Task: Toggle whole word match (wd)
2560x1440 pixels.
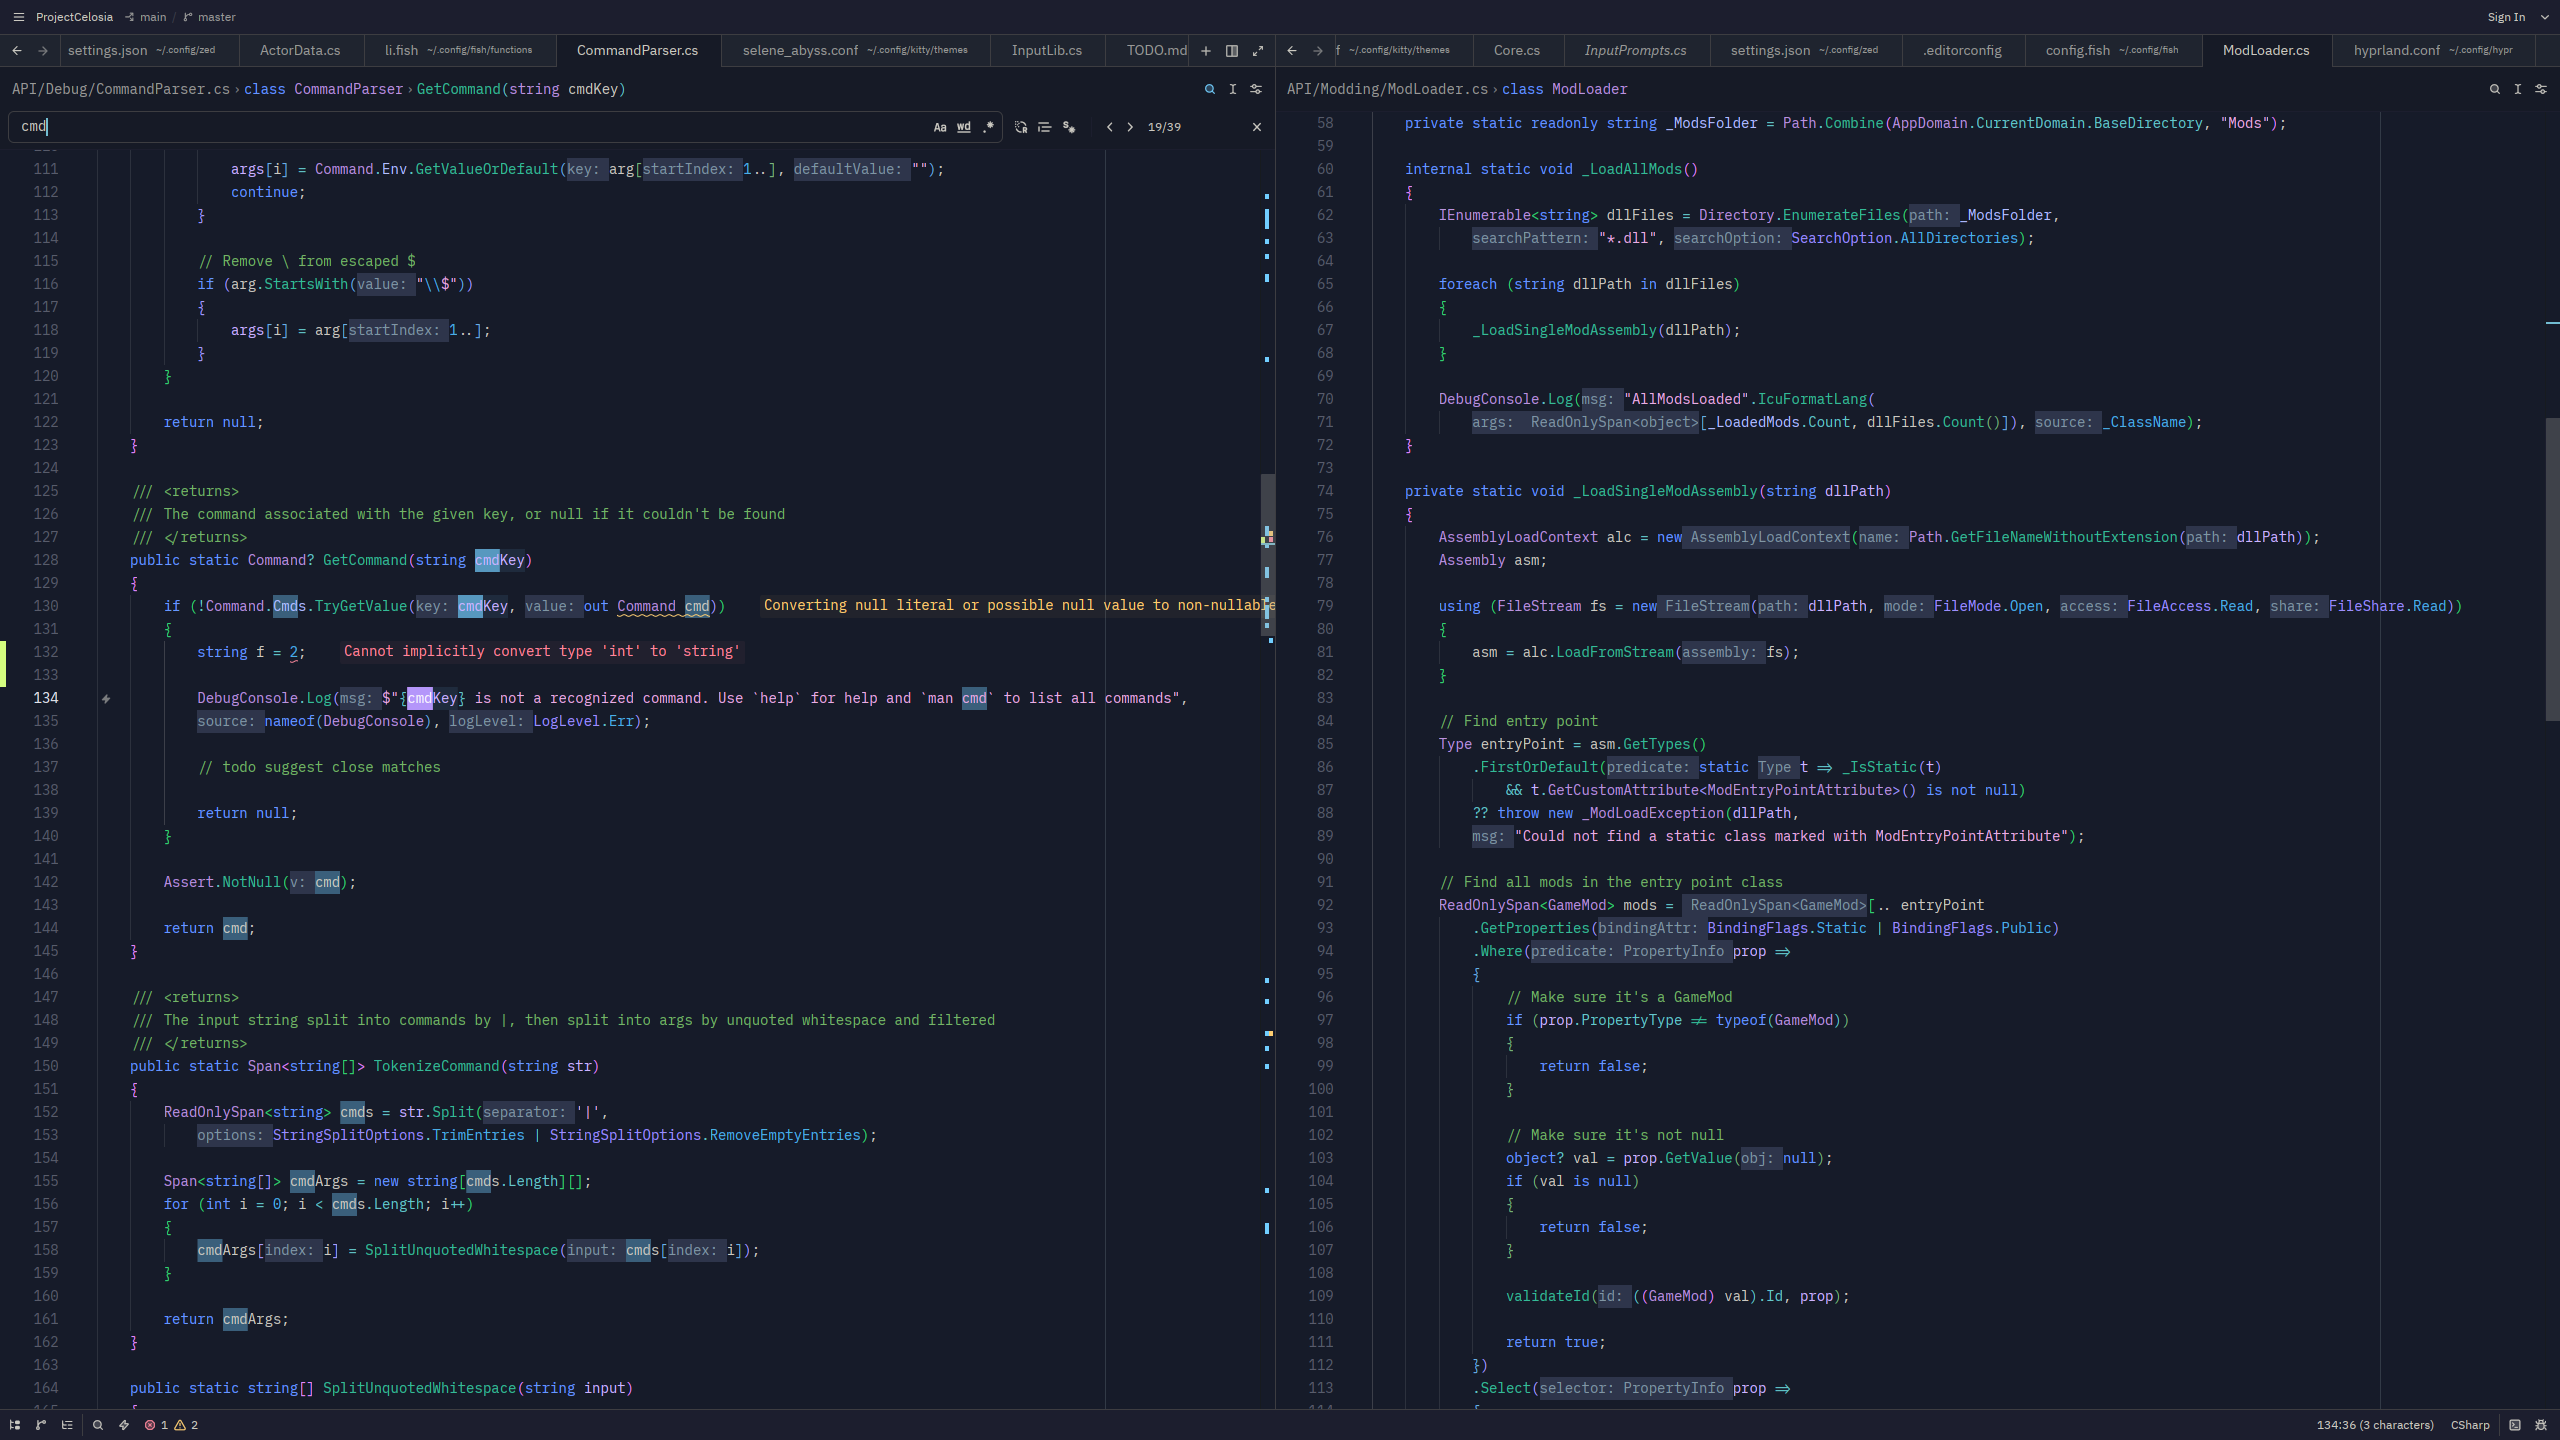Action: [964, 127]
